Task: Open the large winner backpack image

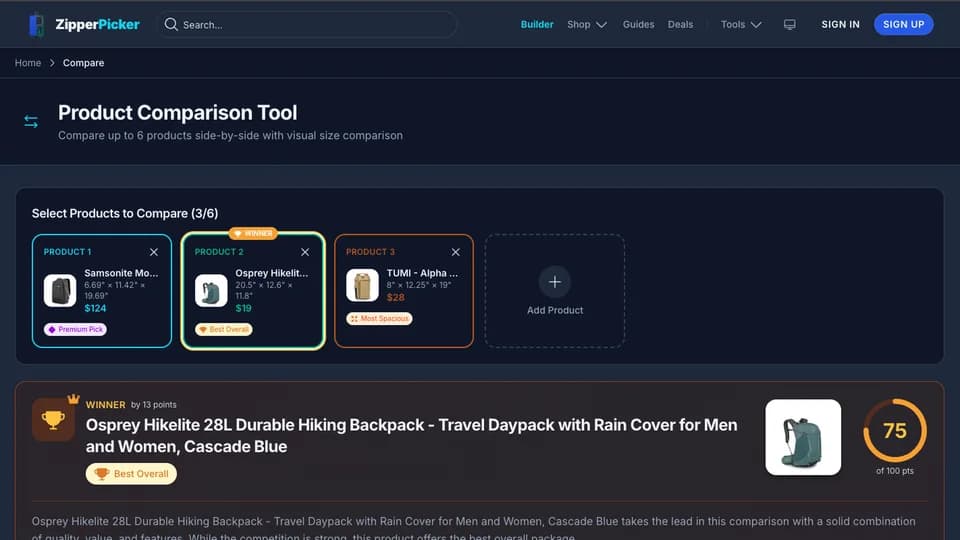Action: [x=803, y=437]
